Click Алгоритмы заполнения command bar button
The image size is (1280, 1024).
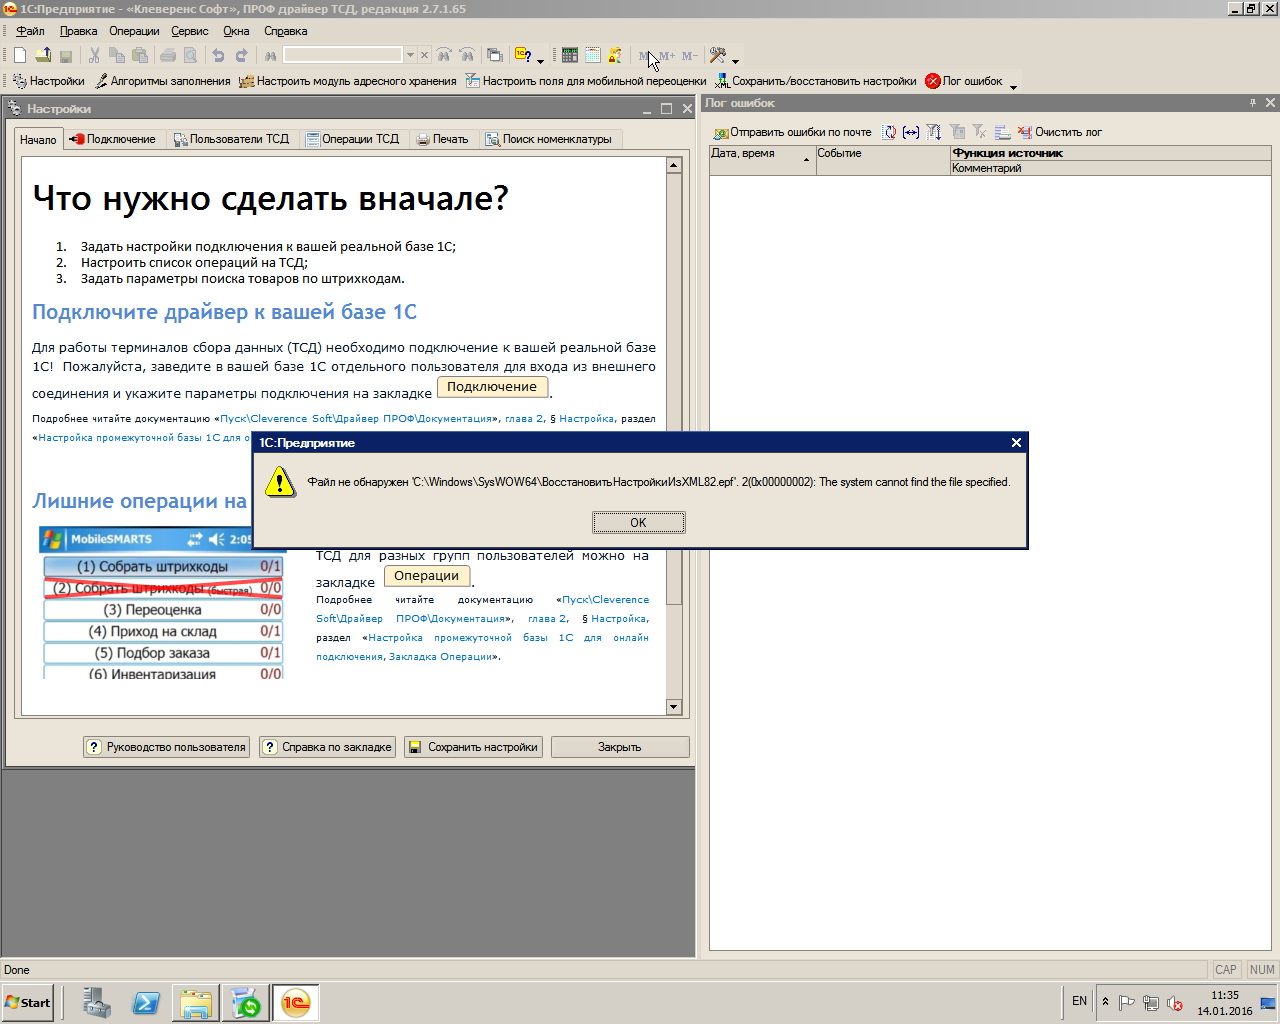[162, 81]
